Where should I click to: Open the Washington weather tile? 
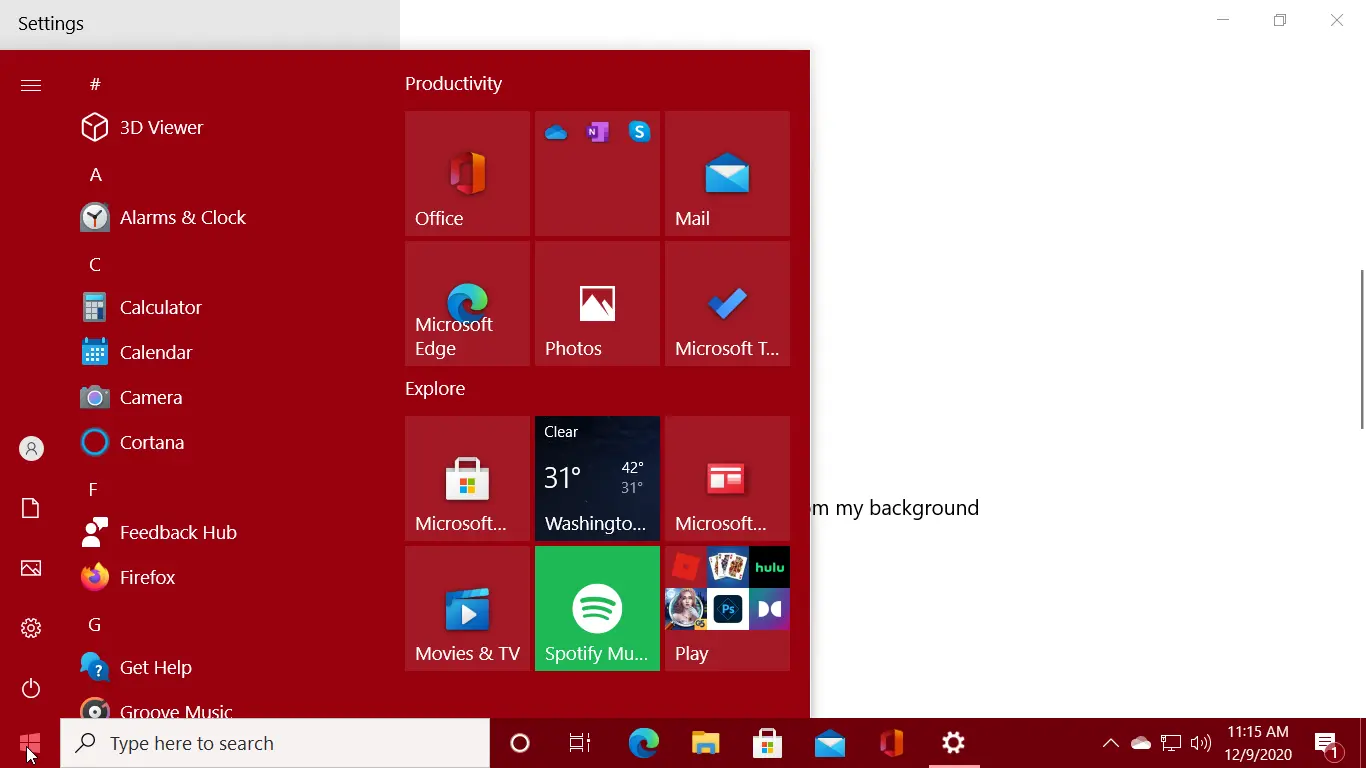(597, 478)
